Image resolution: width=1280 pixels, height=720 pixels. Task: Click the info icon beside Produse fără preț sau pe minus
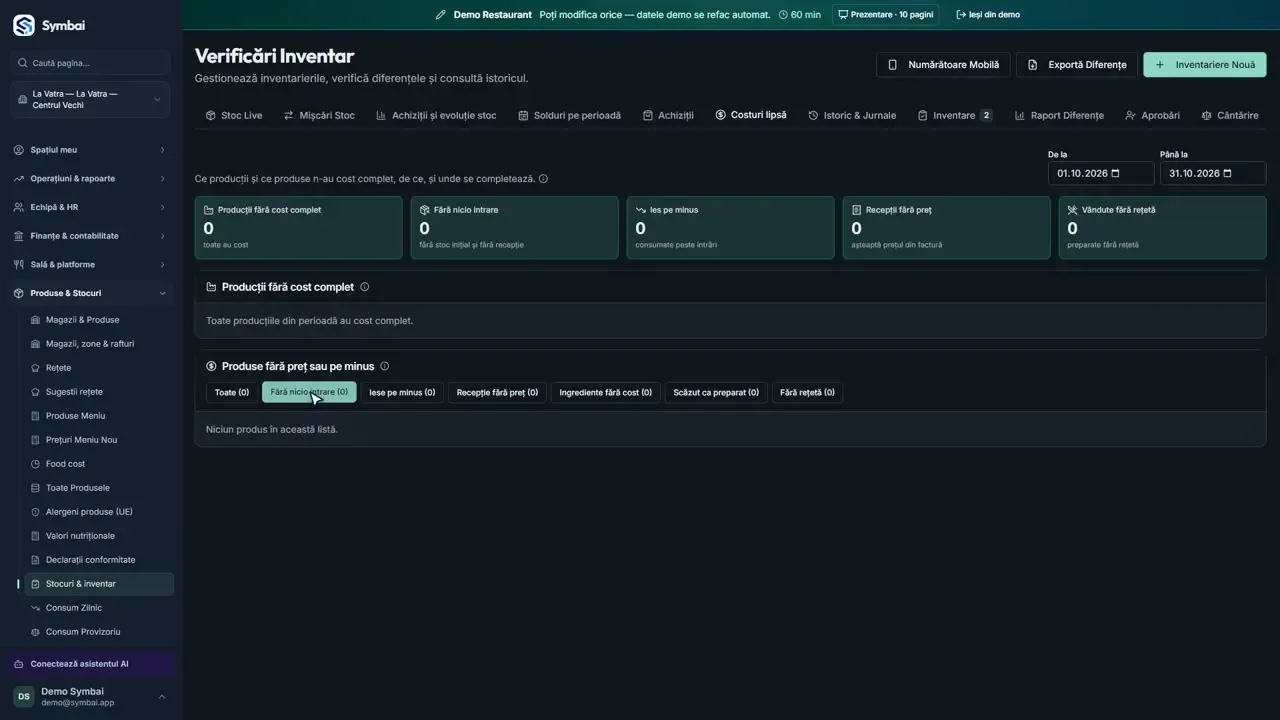[385, 366]
